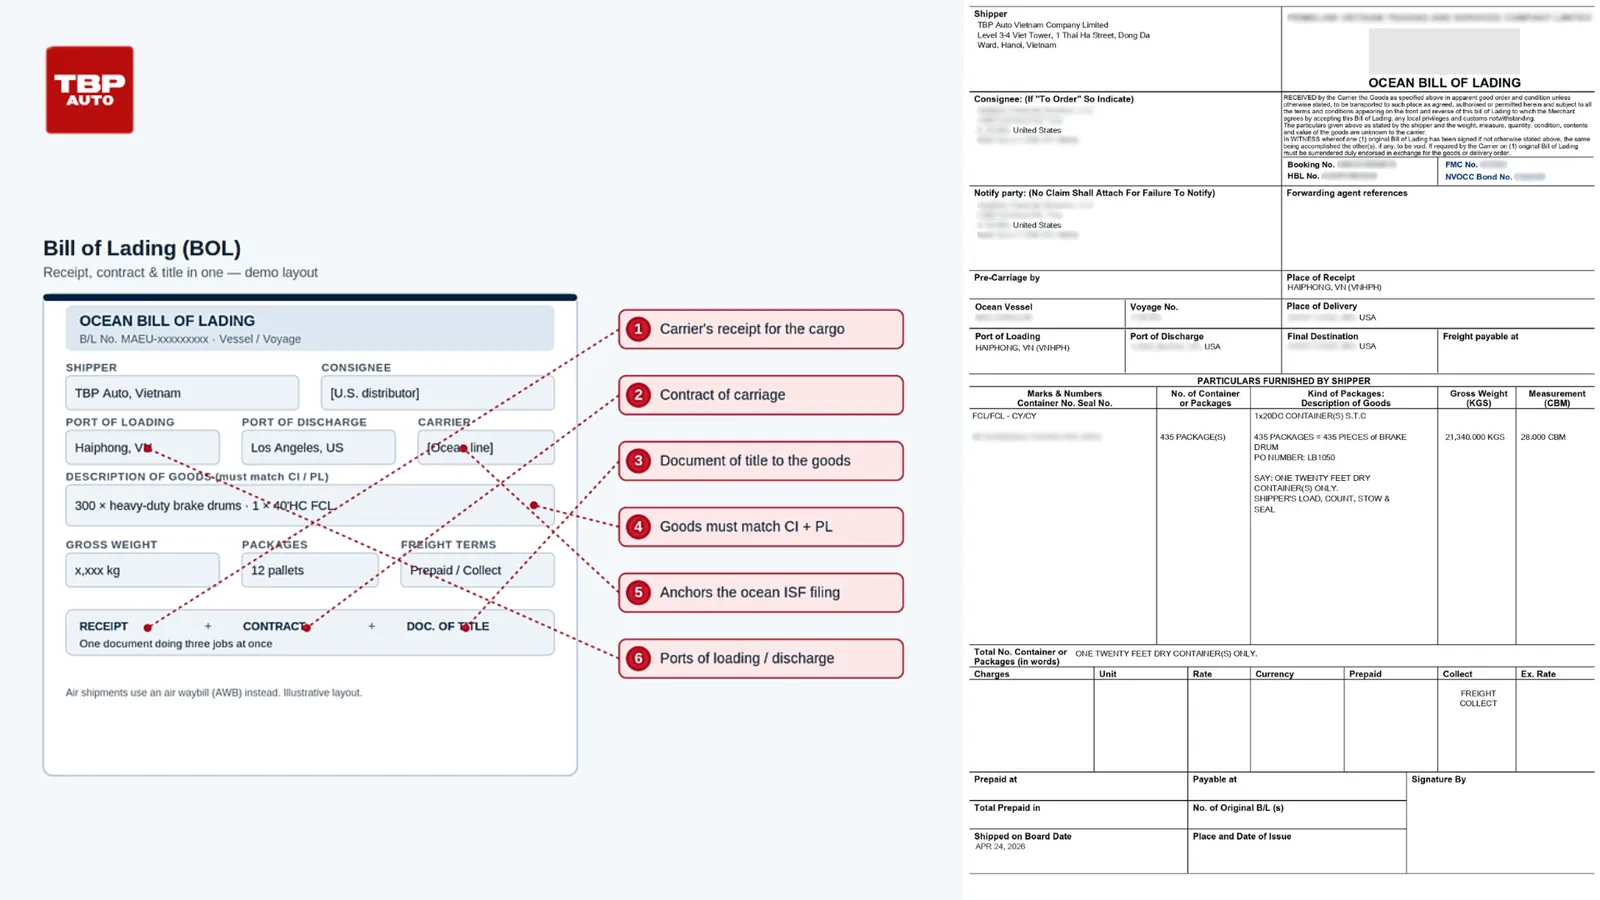
Task: Click the 'Carrier's receipt for the cargo' callout
Action: coord(760,329)
